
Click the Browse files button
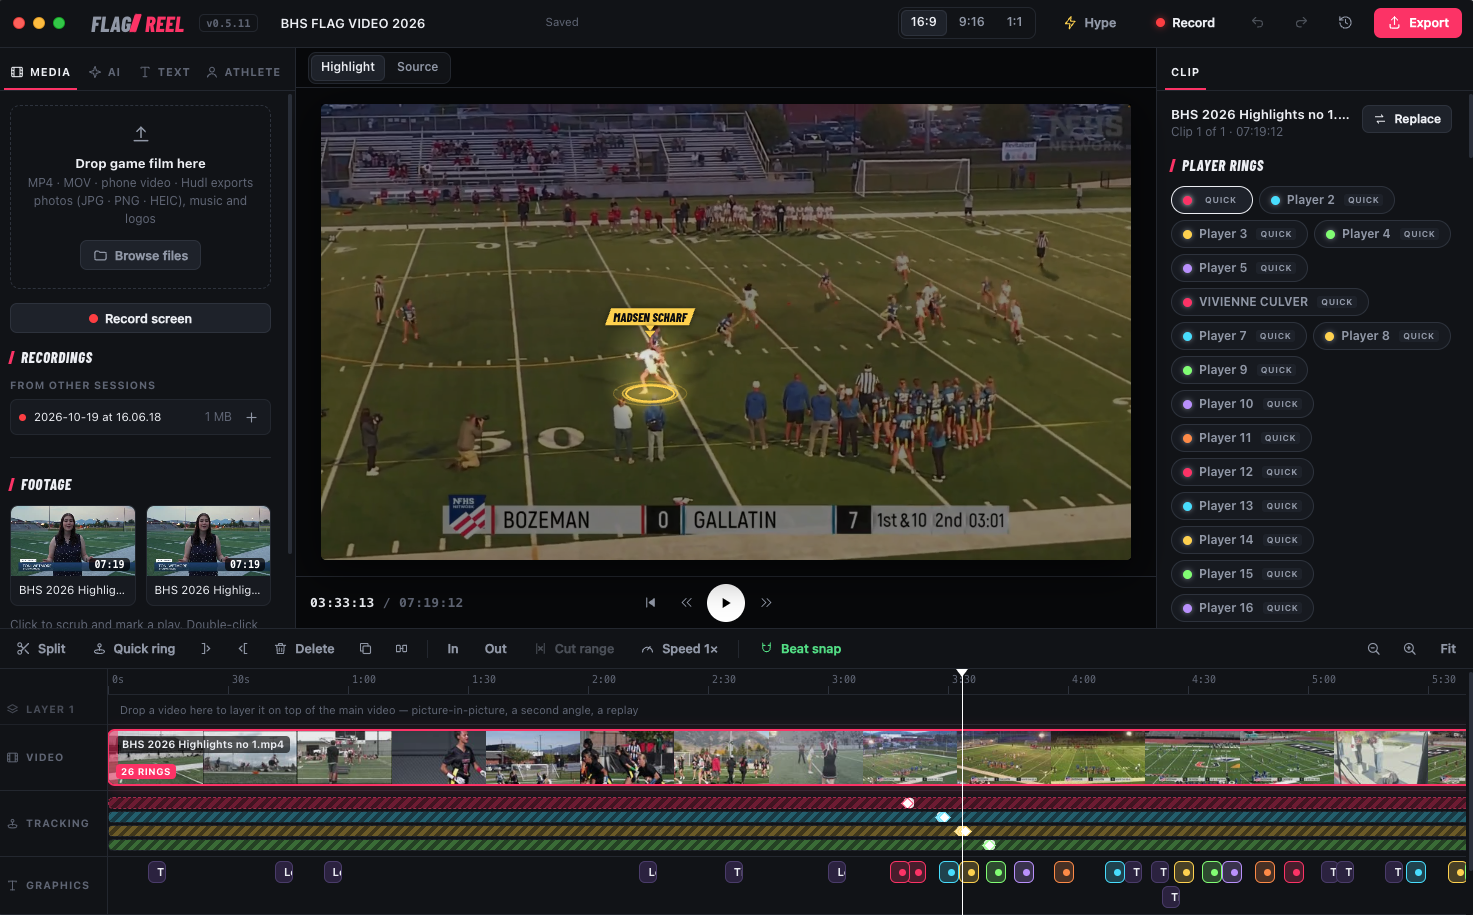pos(141,256)
